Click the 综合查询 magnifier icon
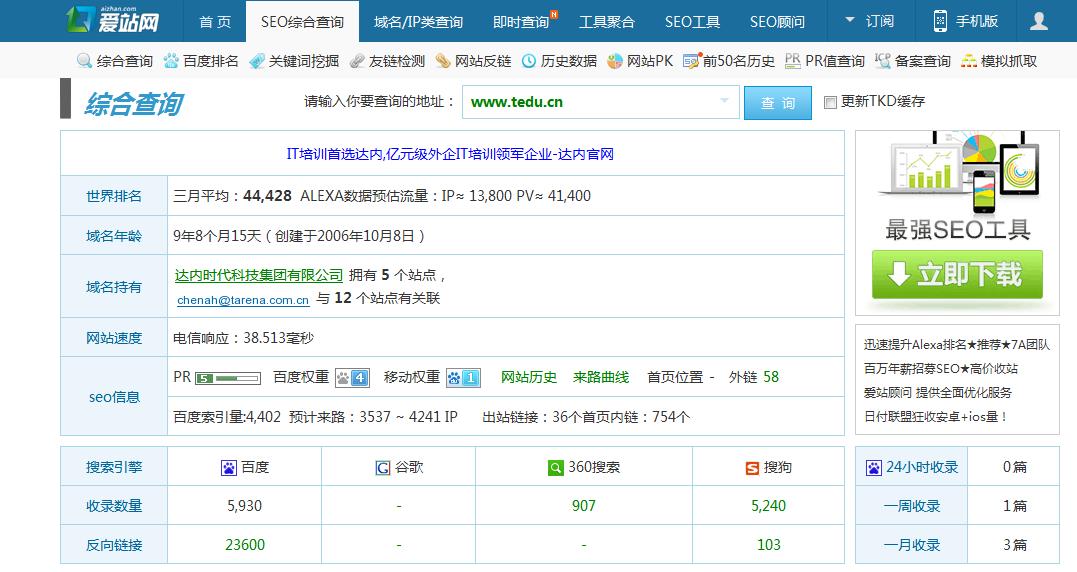Screen dimensions: 1077x572 click(84, 61)
